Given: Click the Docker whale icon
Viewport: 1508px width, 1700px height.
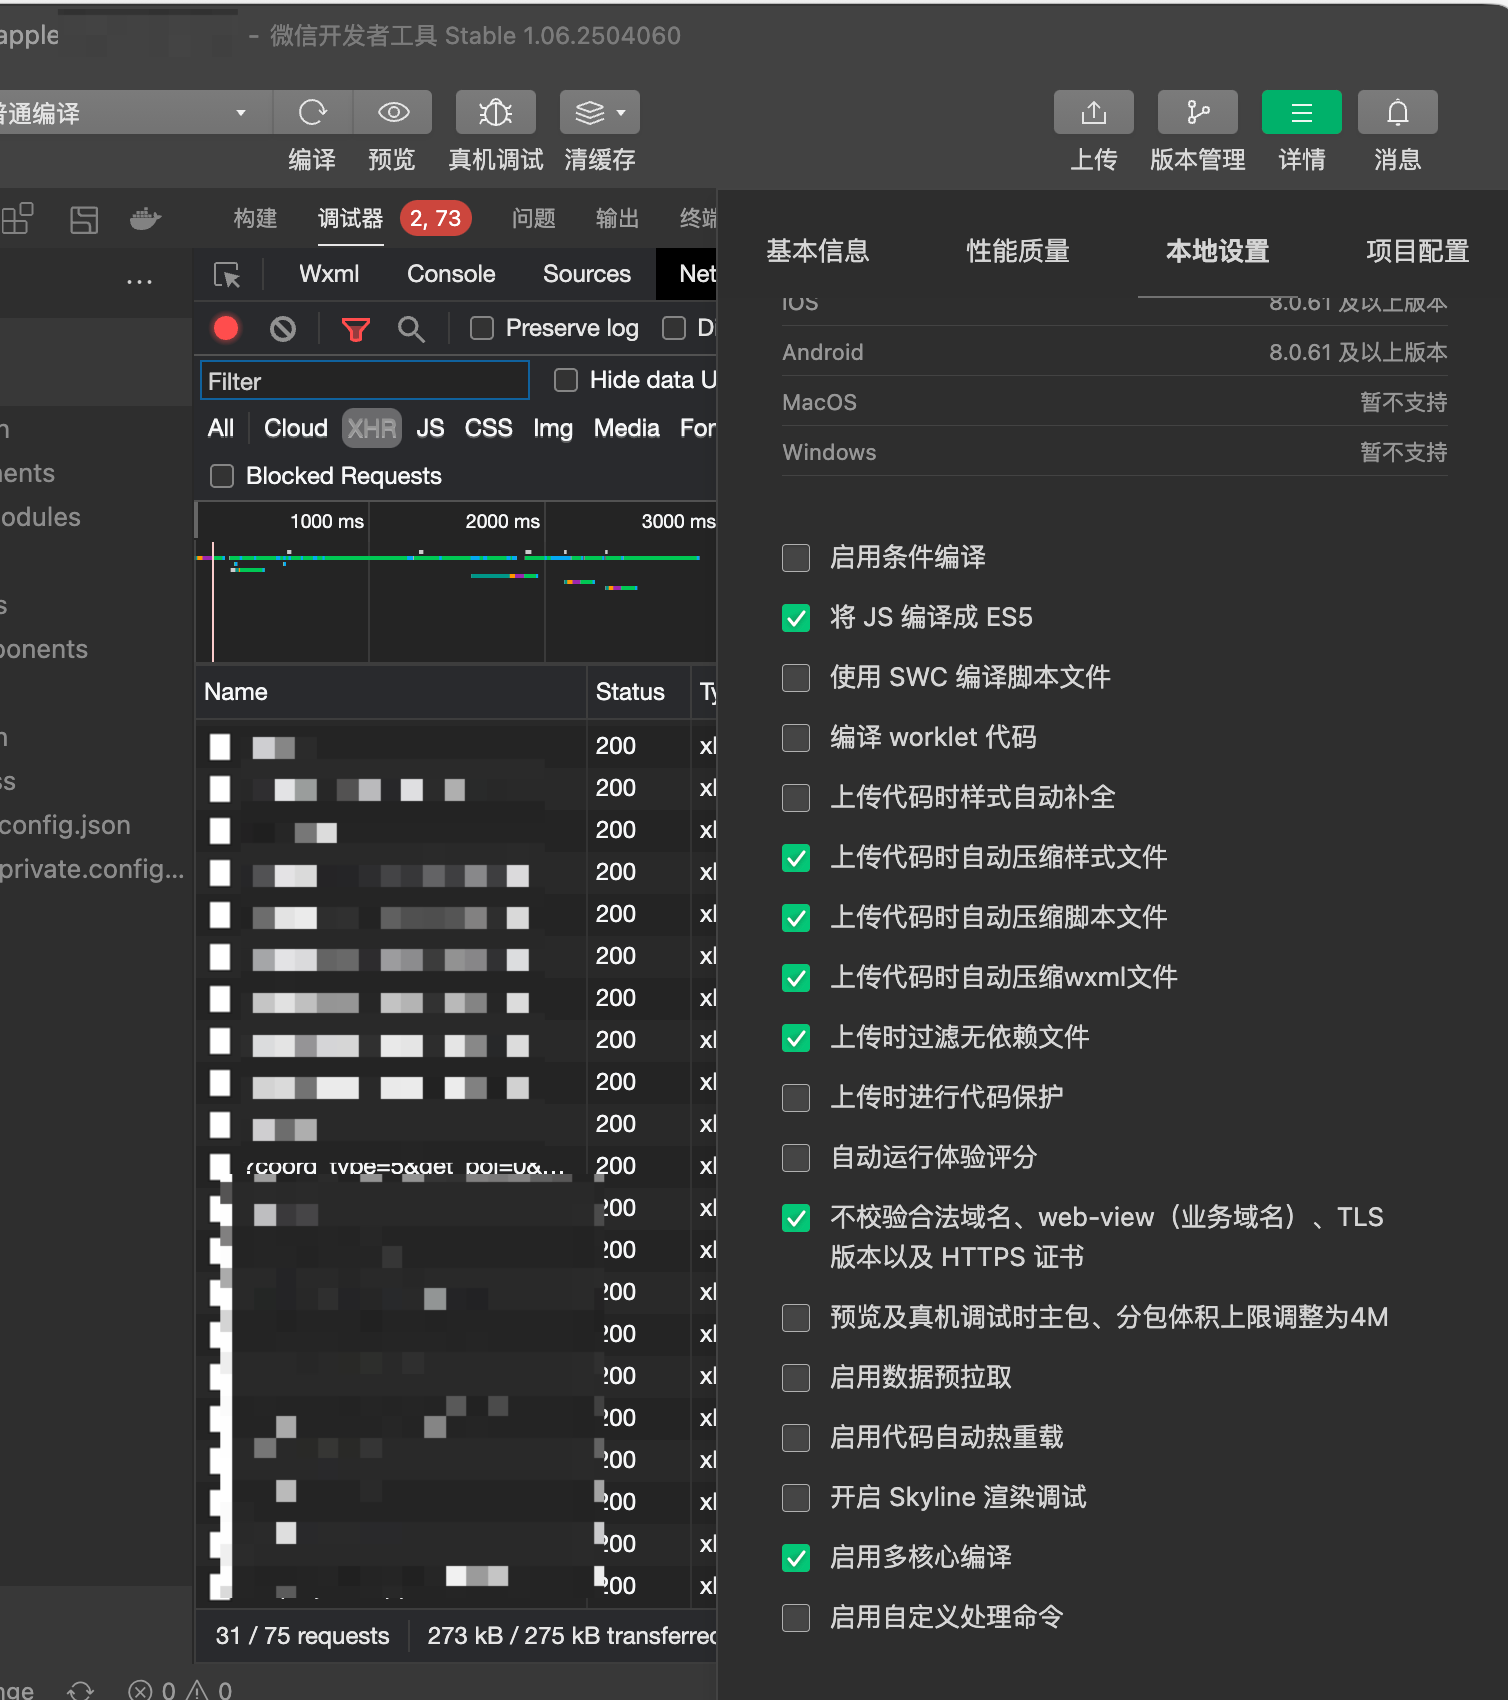Looking at the screenshot, I should pos(146,219).
